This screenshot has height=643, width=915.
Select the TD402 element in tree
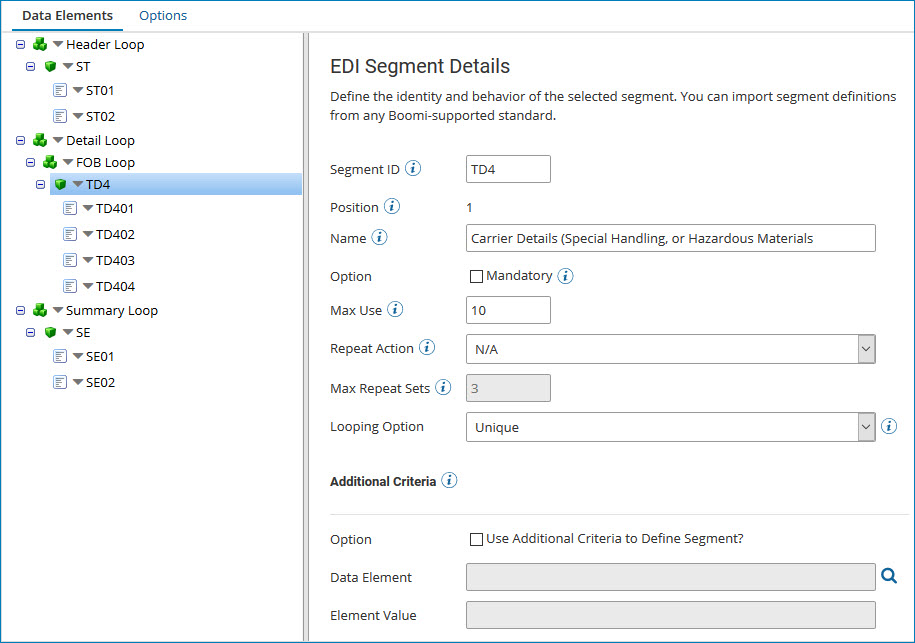pos(114,234)
